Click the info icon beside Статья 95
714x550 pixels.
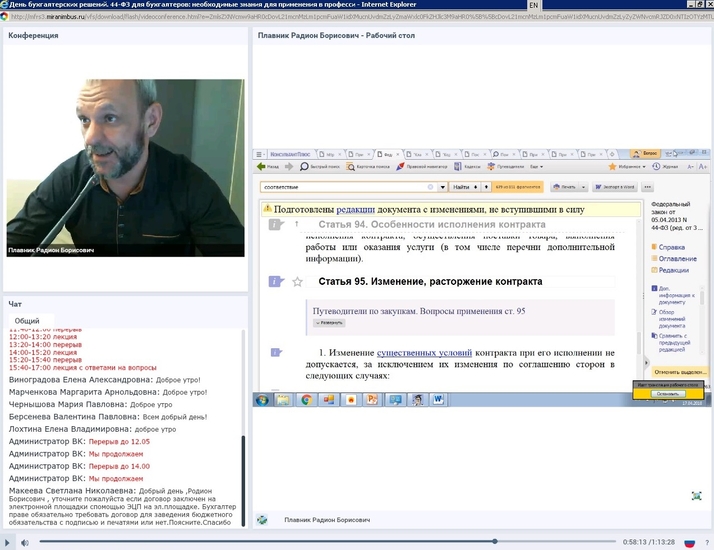tap(276, 281)
